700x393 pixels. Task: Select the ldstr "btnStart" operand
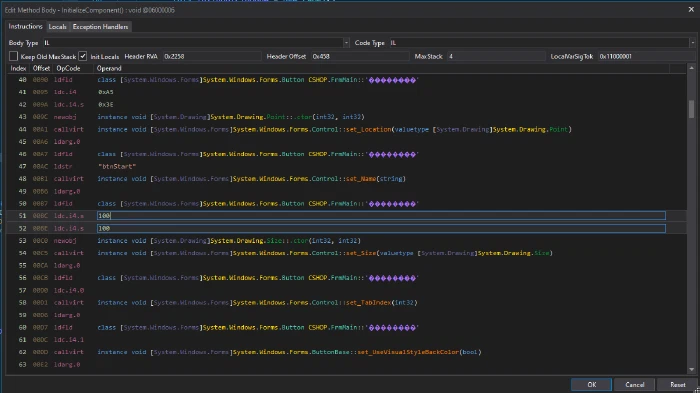pyautogui.click(x=117, y=166)
